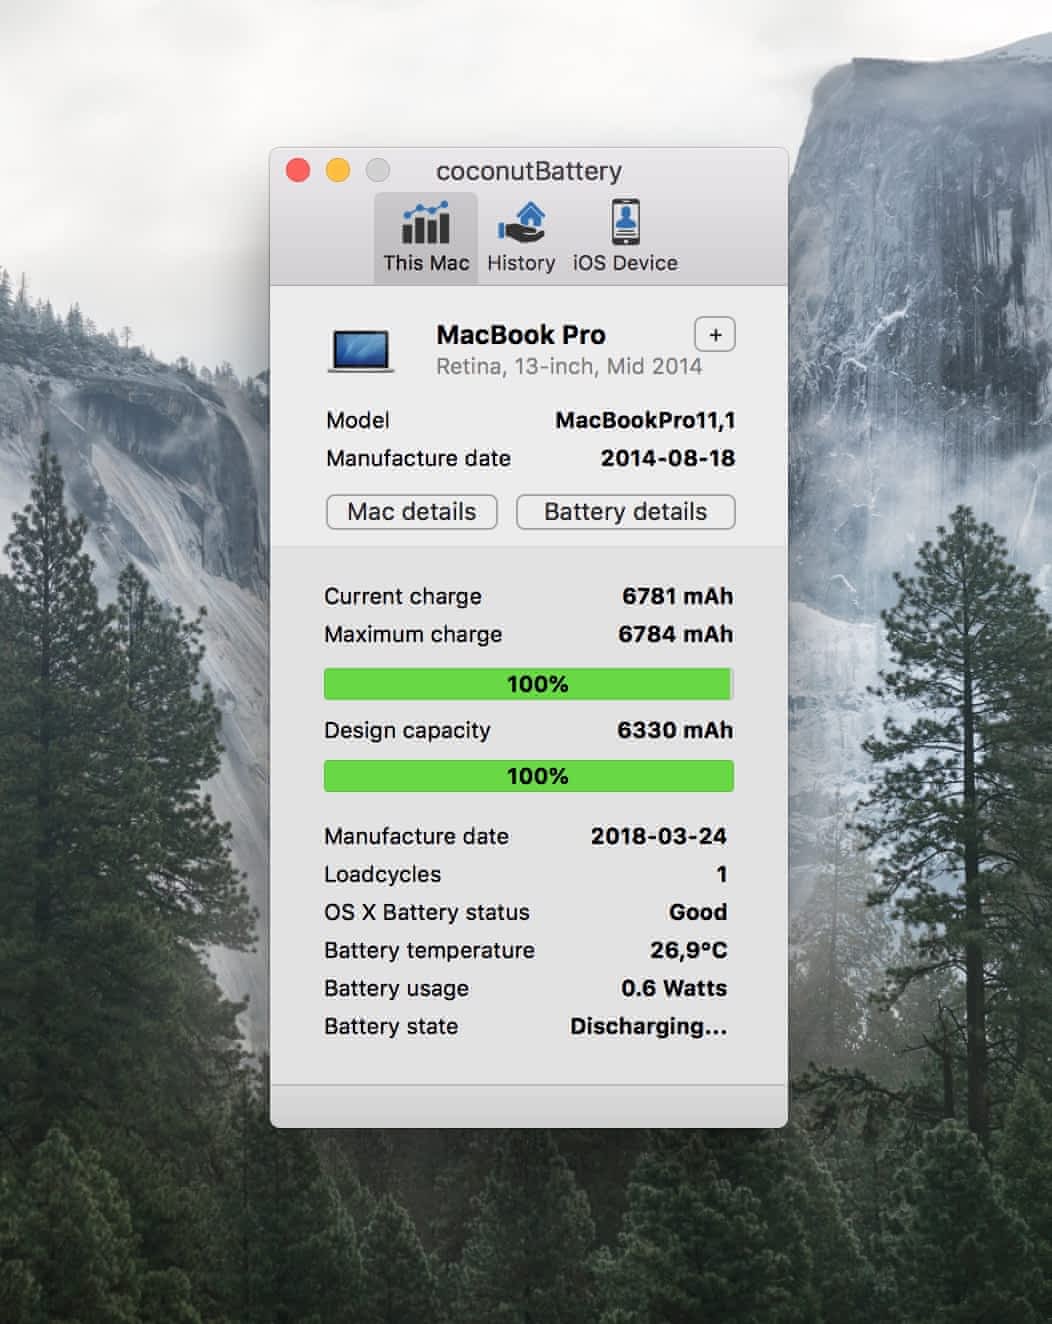
Task: Select the 6781 mAh current charge value
Action: (678, 596)
